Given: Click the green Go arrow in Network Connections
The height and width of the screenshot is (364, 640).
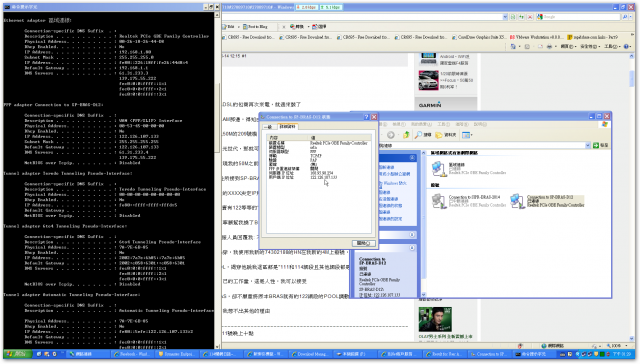Looking at the screenshot, I should click(x=596, y=145).
